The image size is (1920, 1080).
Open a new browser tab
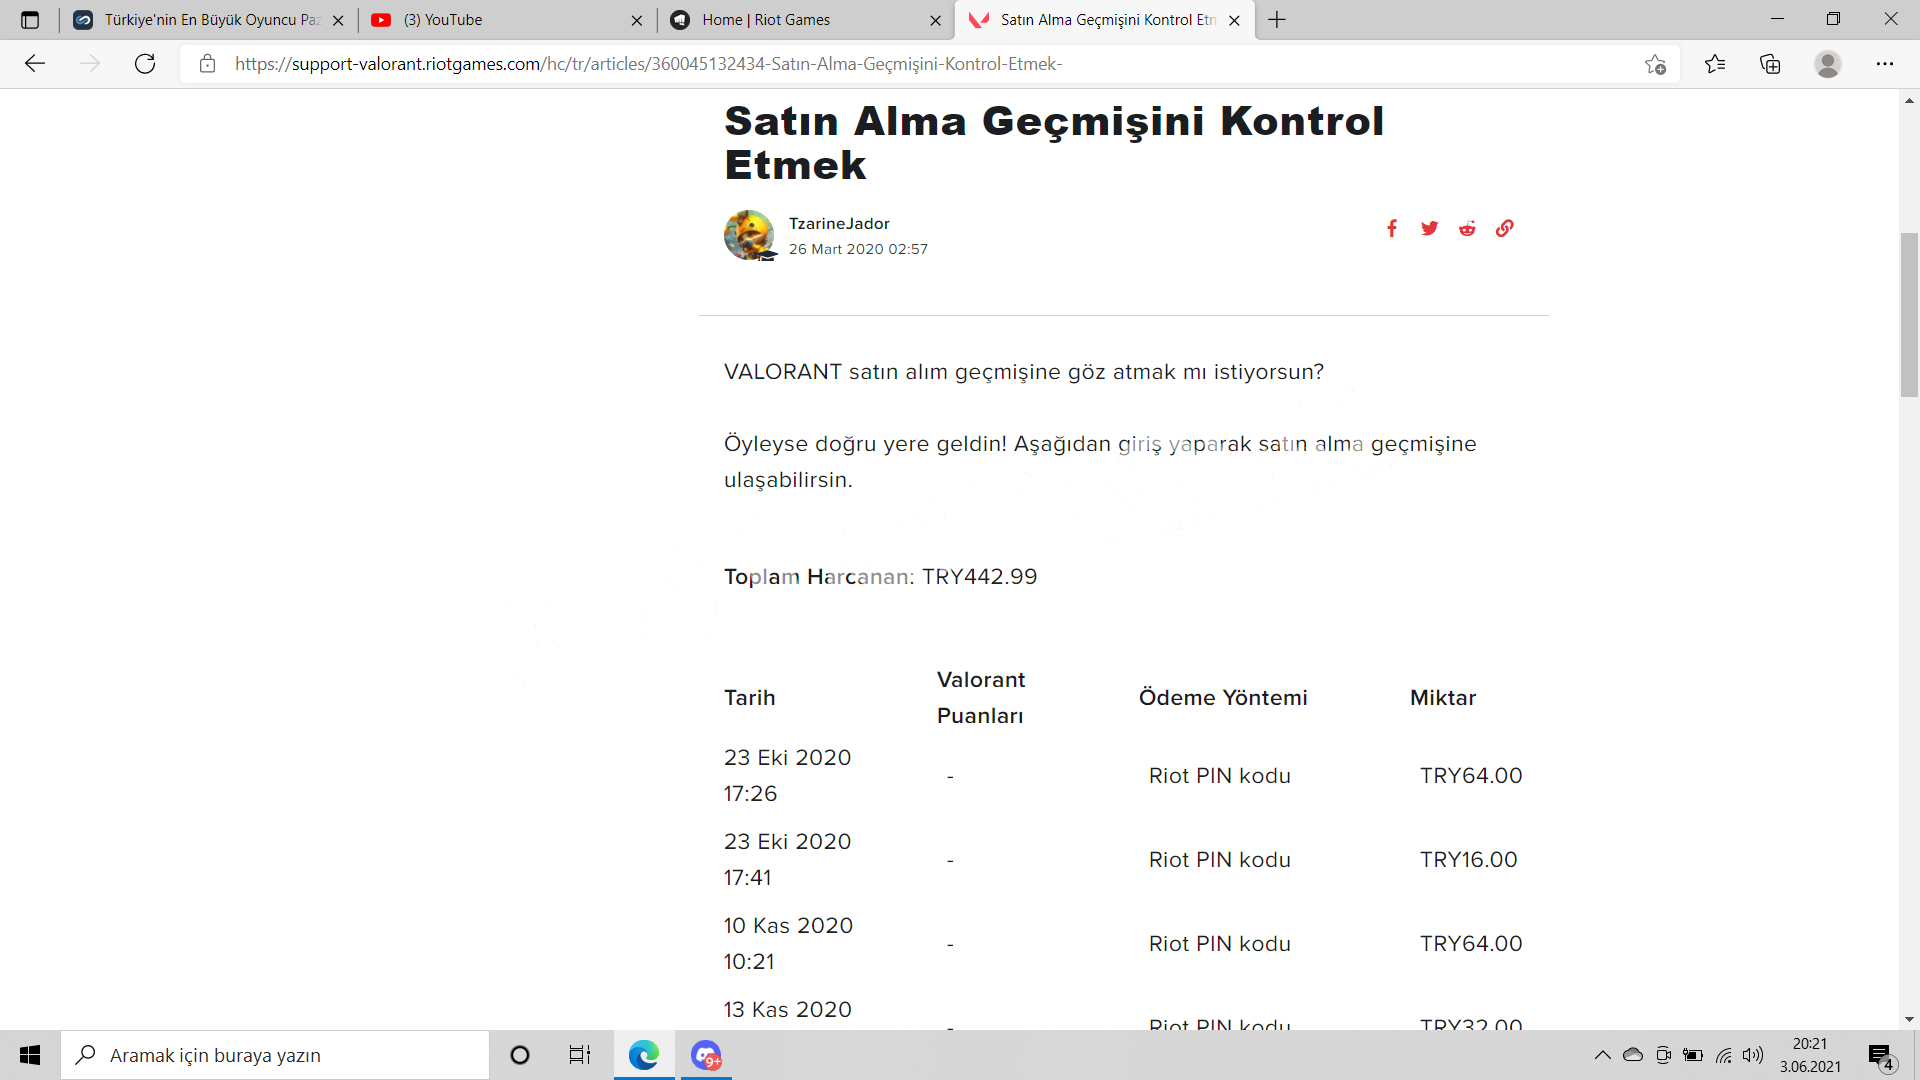tap(1277, 20)
